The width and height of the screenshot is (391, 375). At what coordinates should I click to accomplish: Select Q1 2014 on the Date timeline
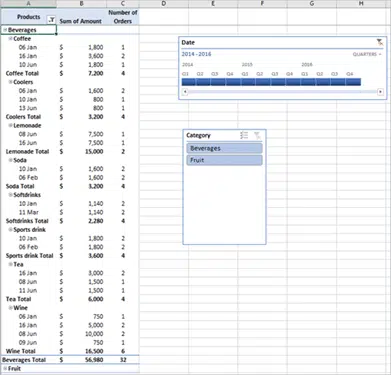coord(189,82)
